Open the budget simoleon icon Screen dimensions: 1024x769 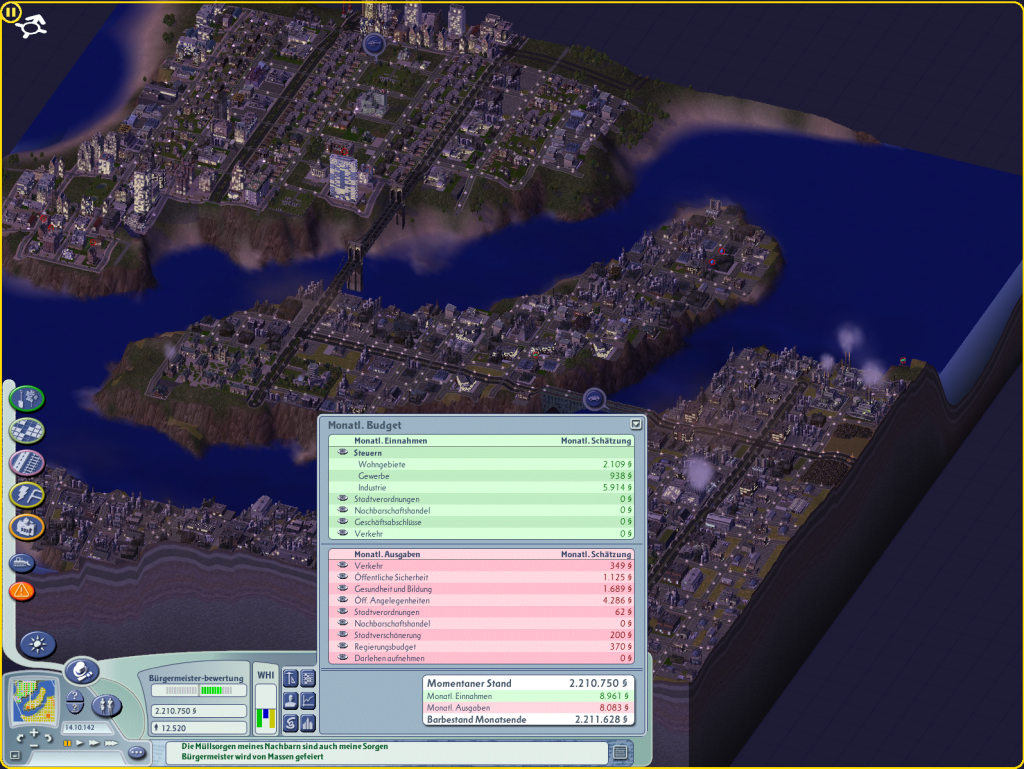tap(291, 723)
